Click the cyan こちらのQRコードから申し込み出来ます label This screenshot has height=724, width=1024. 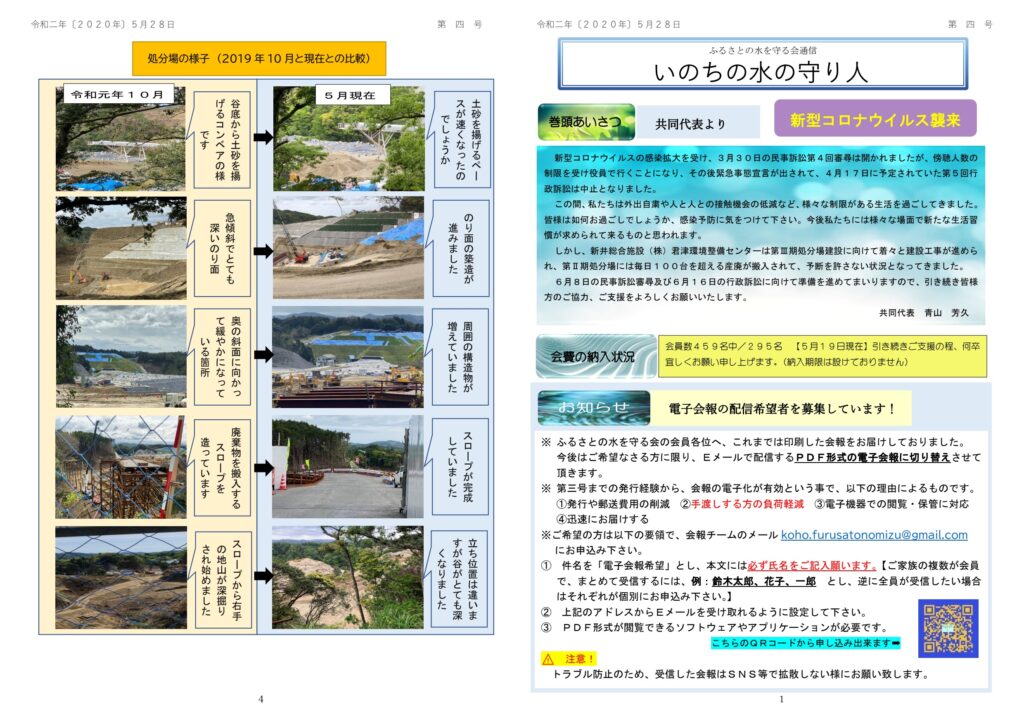[x=805, y=643]
